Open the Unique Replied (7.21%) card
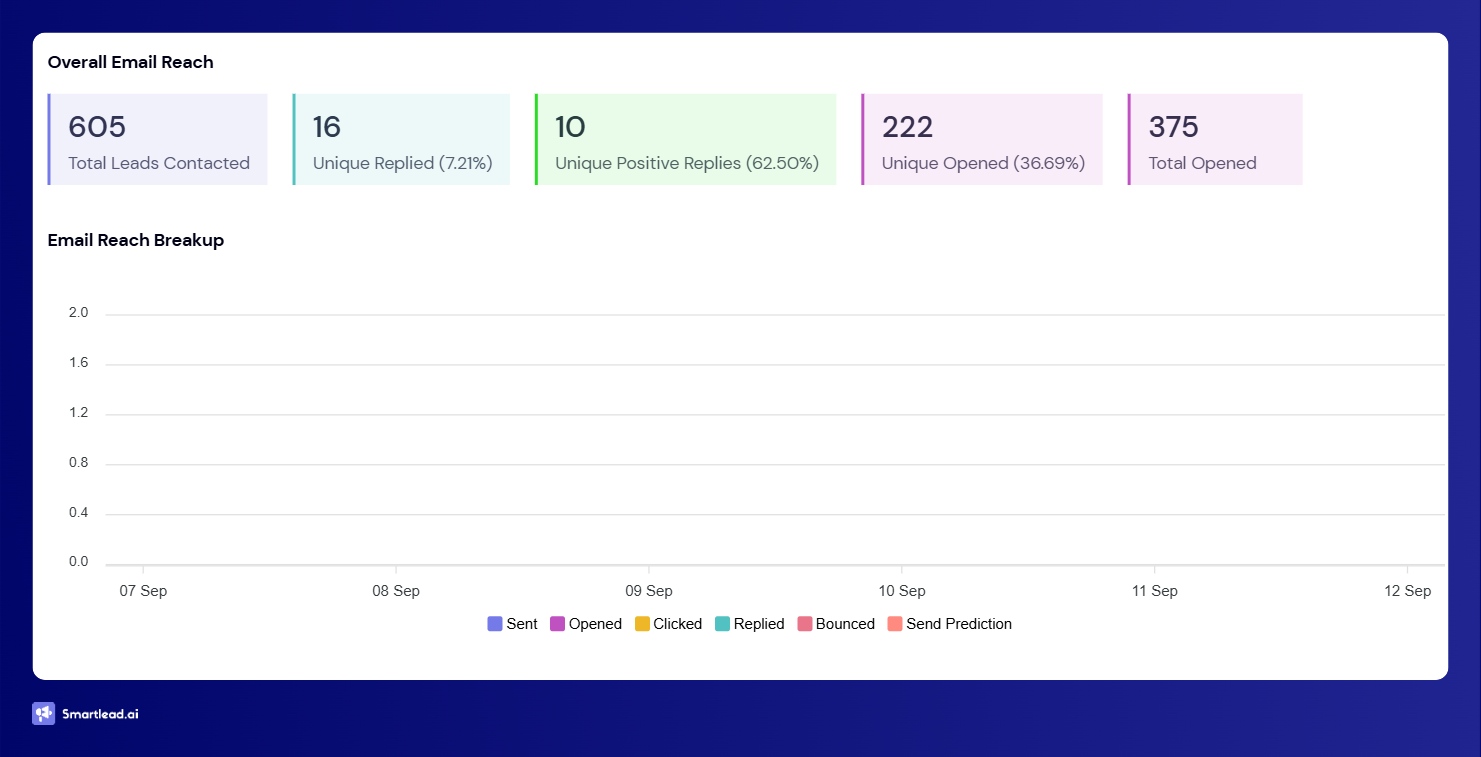The image size is (1481, 757). point(401,140)
